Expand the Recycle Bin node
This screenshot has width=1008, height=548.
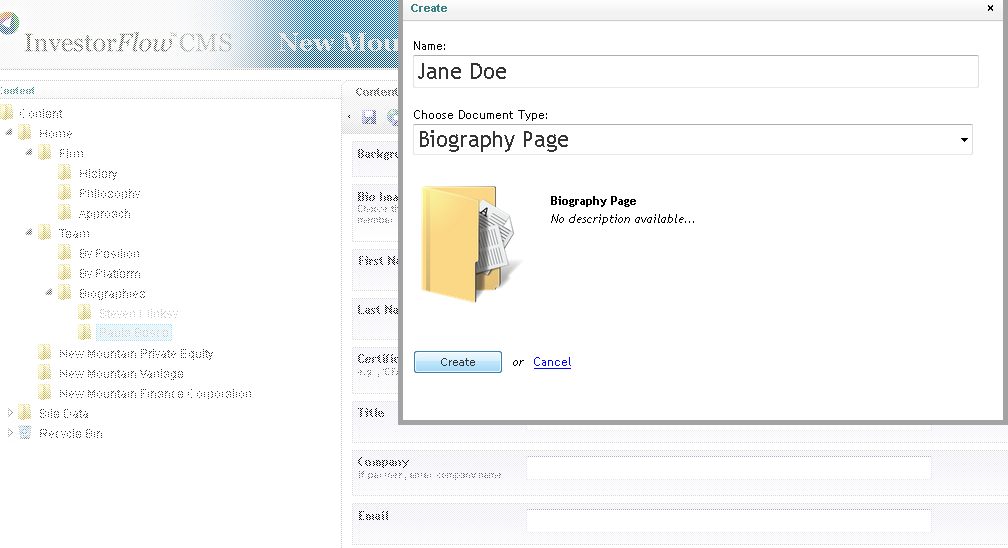coord(10,433)
